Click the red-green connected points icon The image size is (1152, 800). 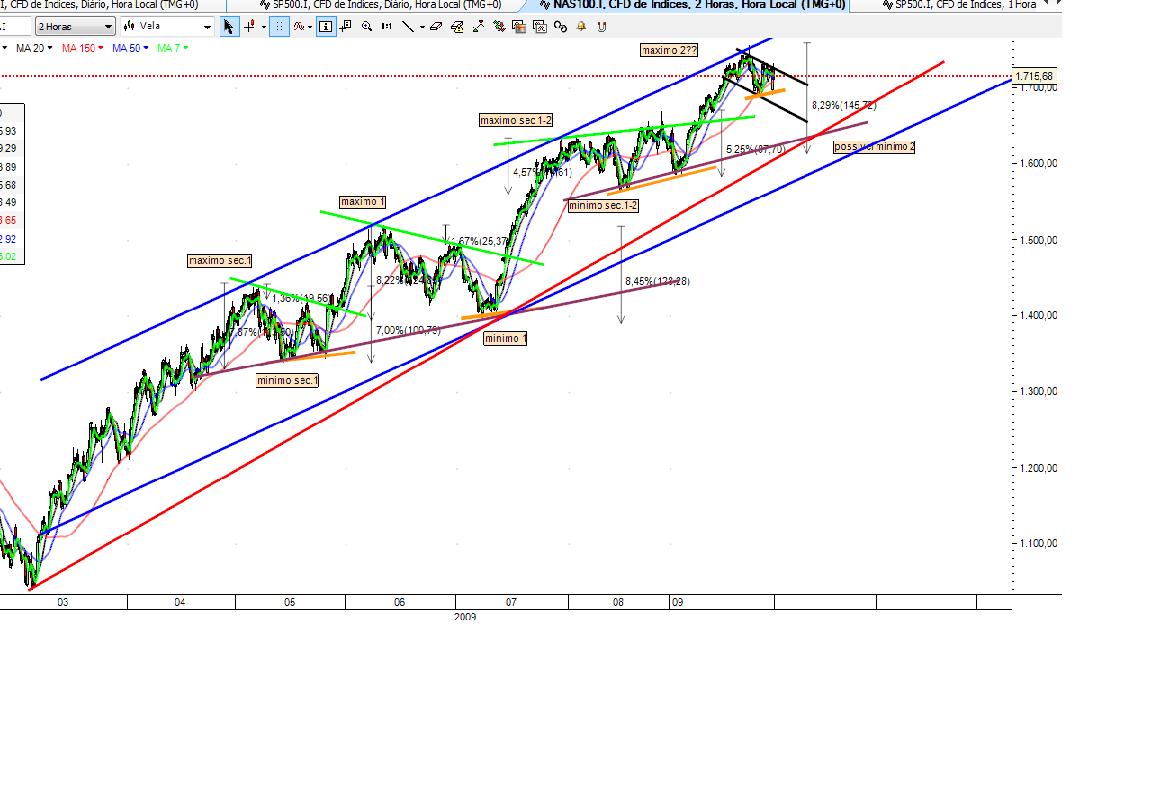point(478,26)
